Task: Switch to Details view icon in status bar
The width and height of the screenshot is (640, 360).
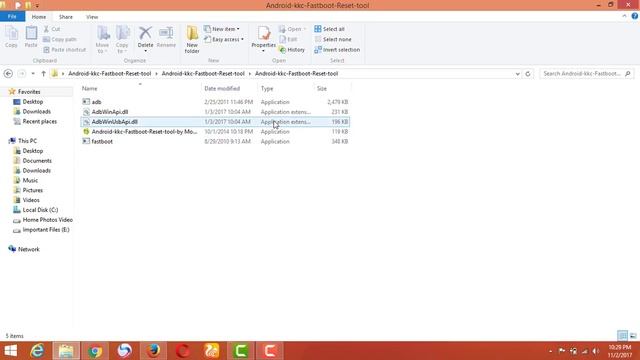Action: [622, 336]
